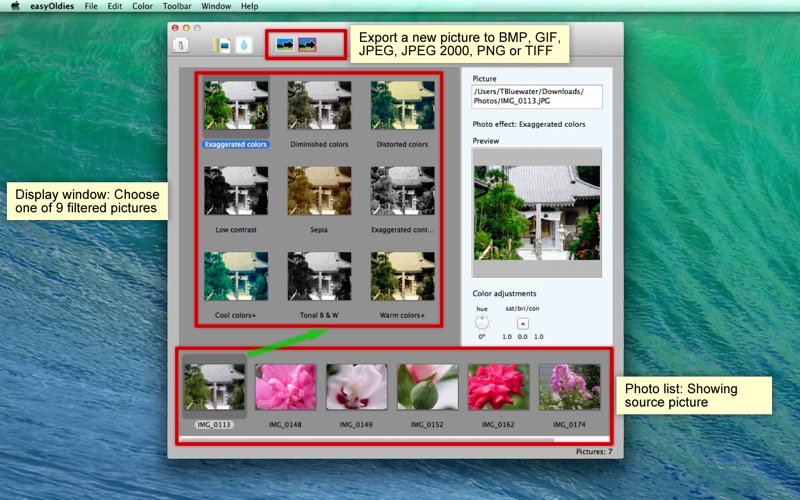
Task: Open the sat/bri/con adjustment popup button
Action: click(522, 323)
